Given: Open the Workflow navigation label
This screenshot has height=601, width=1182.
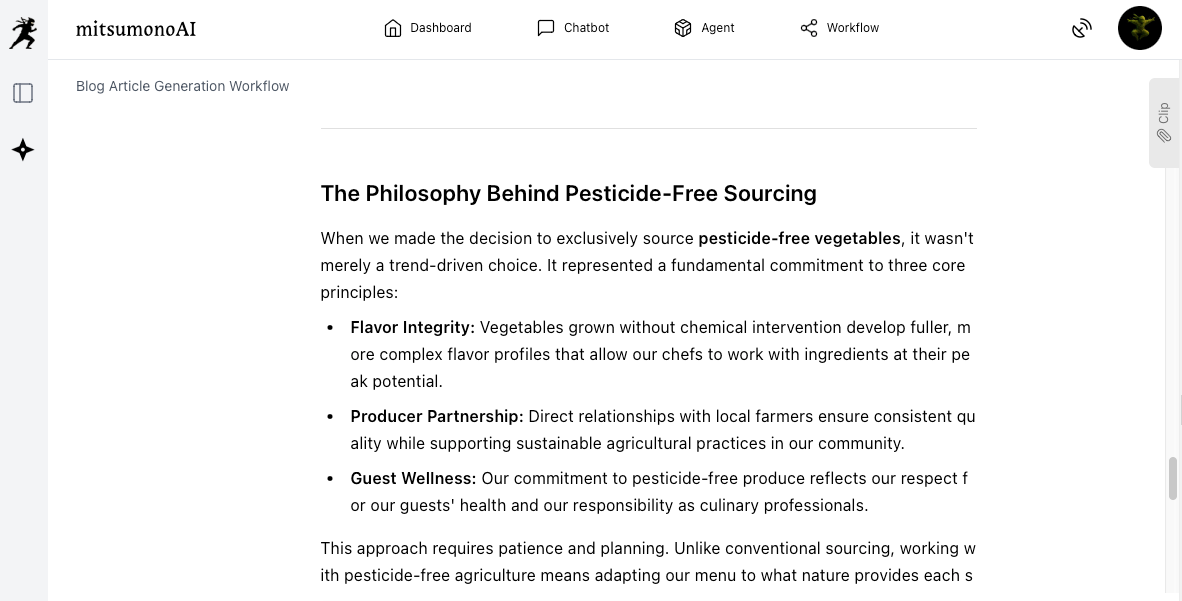Looking at the screenshot, I should click(853, 28).
